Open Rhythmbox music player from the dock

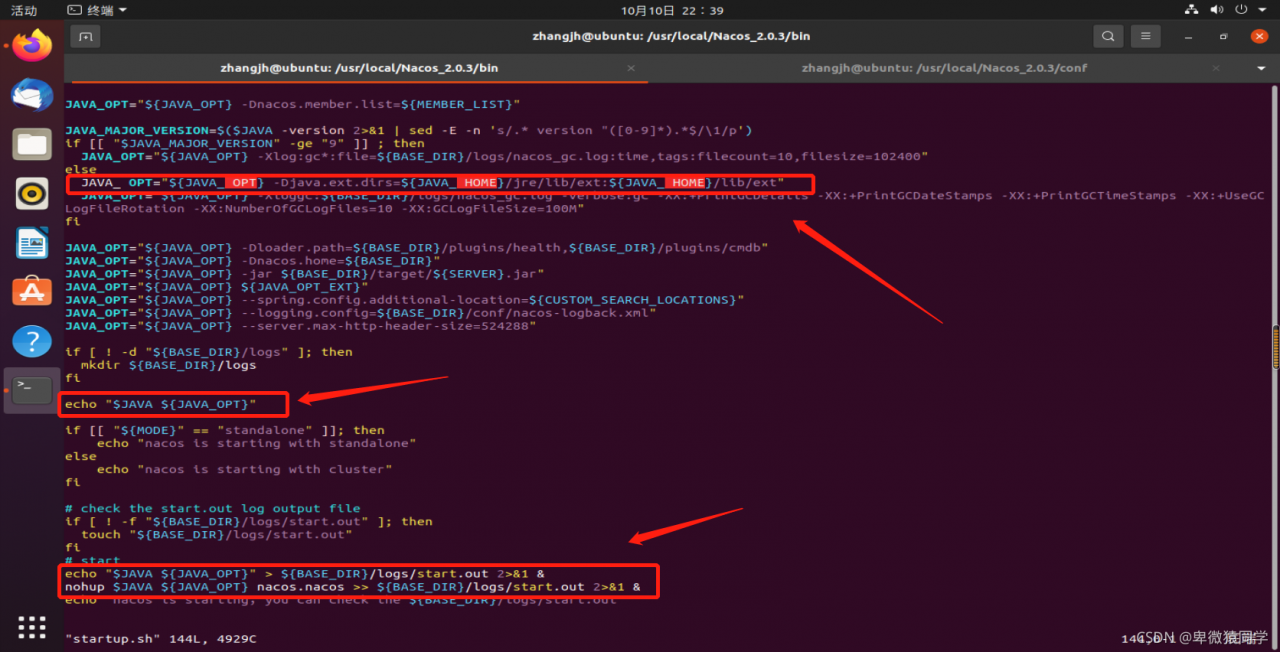click(x=32, y=193)
